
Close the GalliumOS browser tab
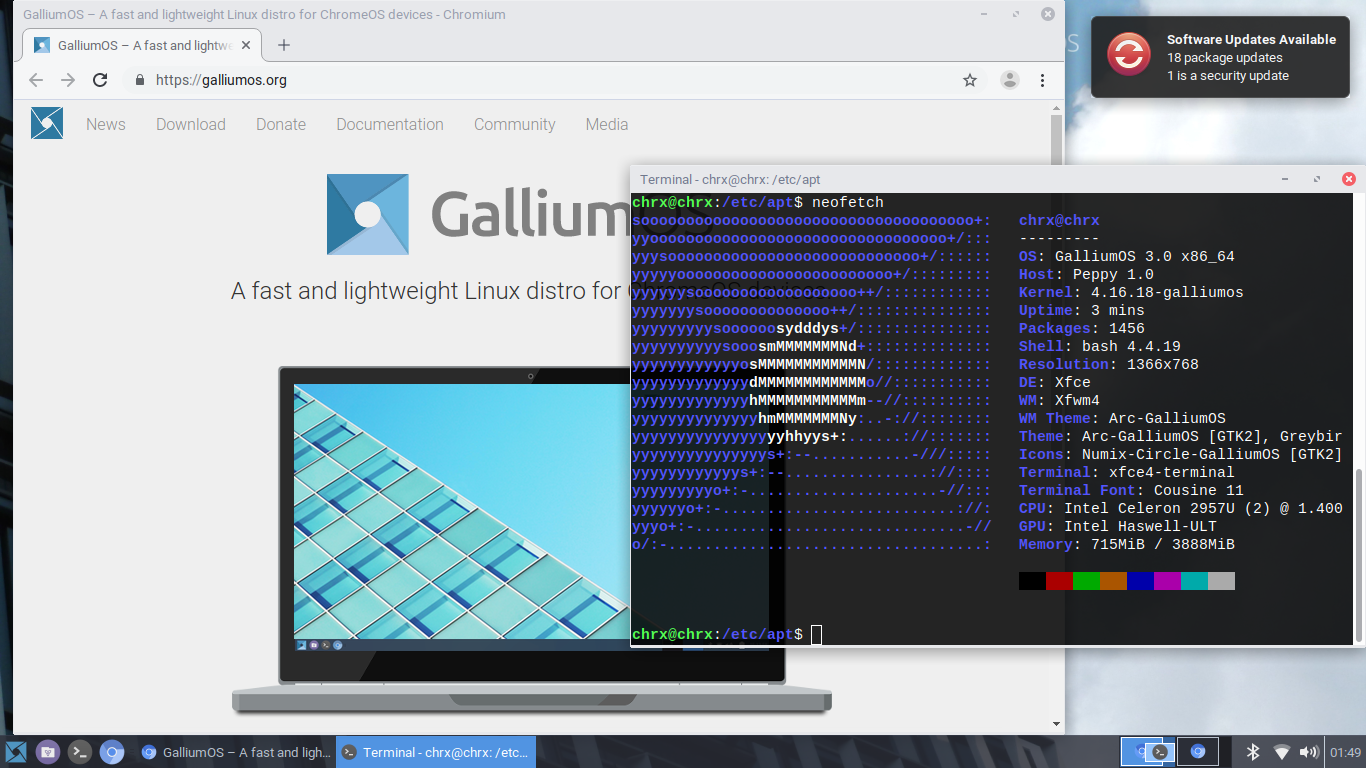(x=247, y=45)
